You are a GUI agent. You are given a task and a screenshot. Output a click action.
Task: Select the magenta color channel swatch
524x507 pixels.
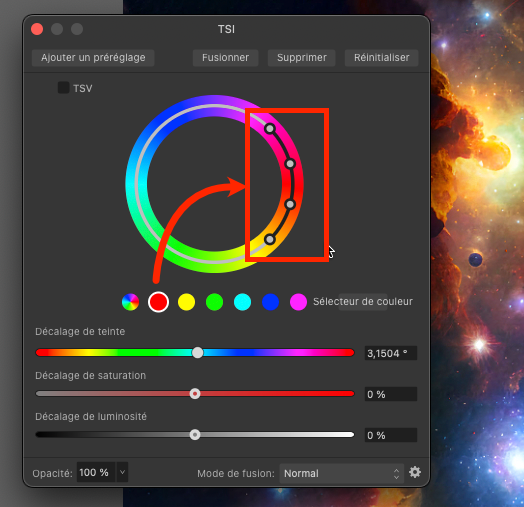[298, 302]
